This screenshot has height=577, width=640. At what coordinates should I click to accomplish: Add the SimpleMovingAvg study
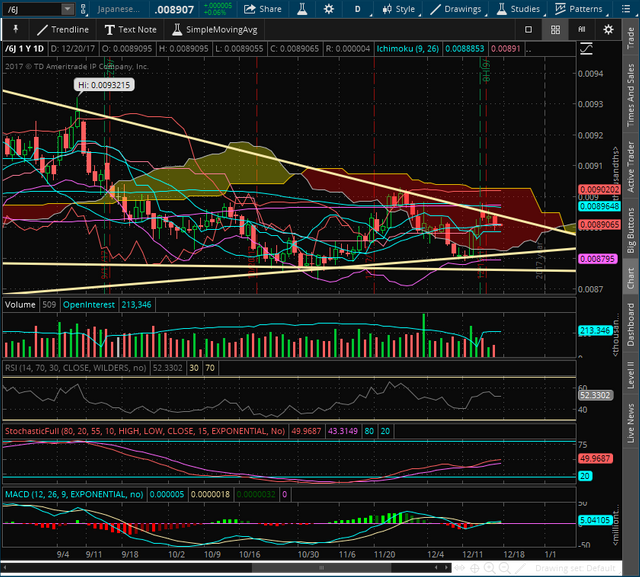click(x=215, y=29)
